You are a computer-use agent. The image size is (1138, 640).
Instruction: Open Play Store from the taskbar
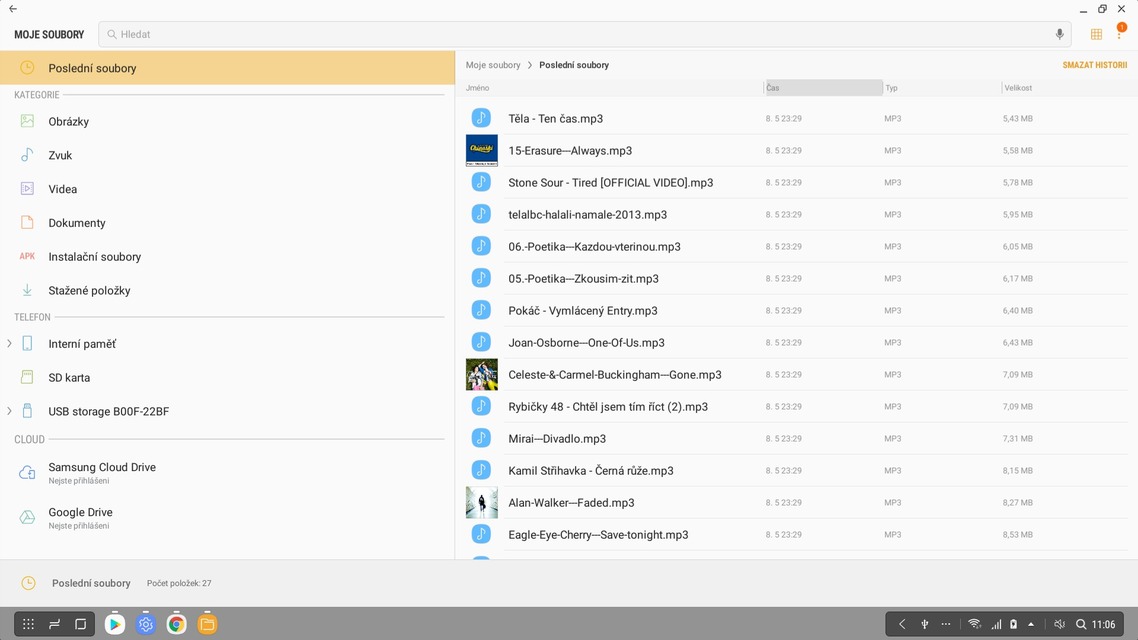point(115,624)
